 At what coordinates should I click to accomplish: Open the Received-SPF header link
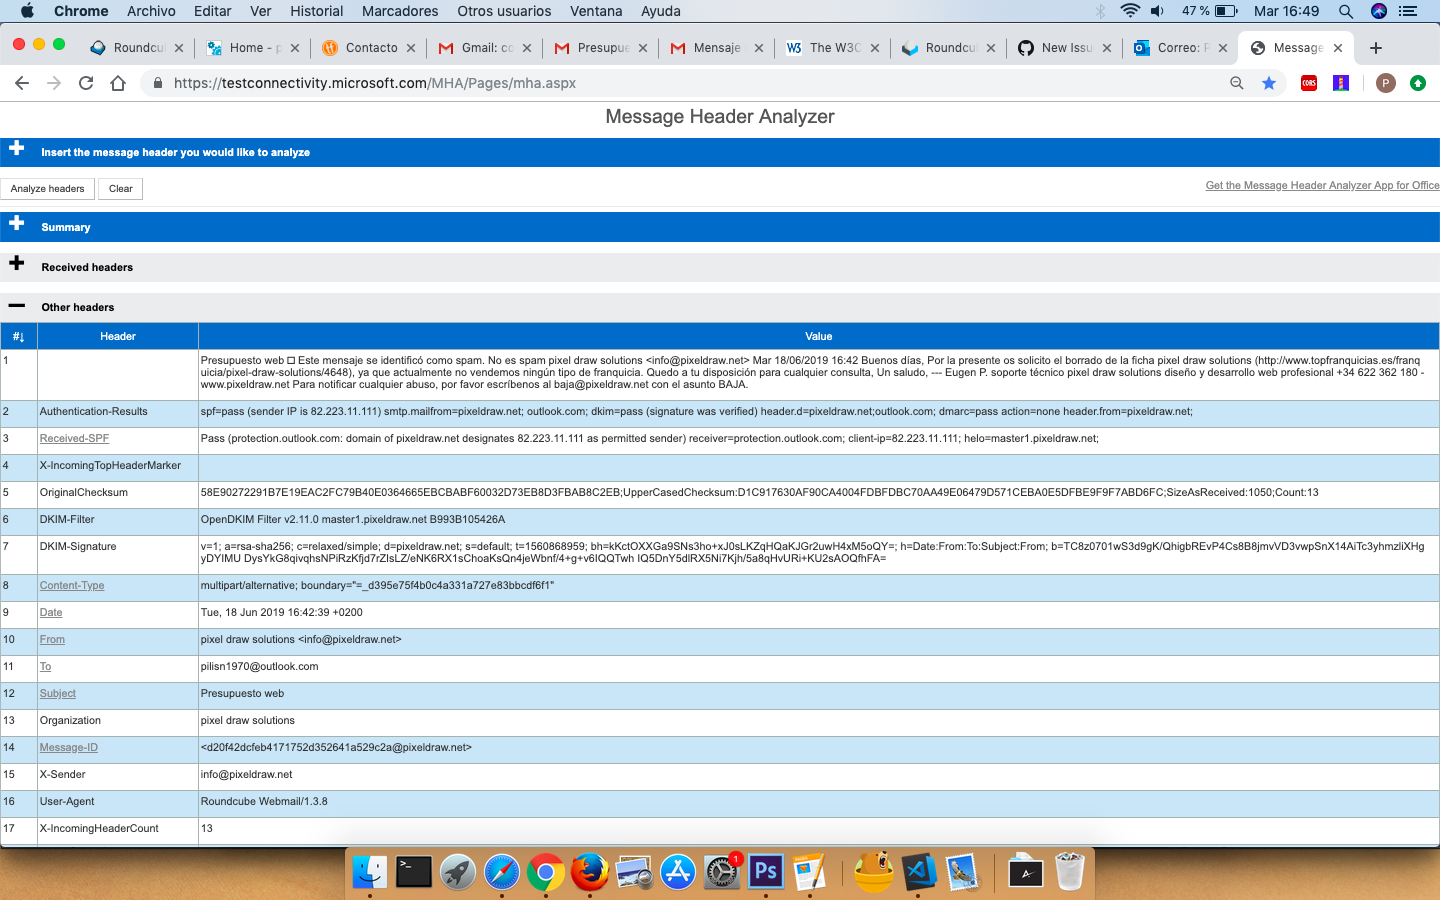(74, 439)
